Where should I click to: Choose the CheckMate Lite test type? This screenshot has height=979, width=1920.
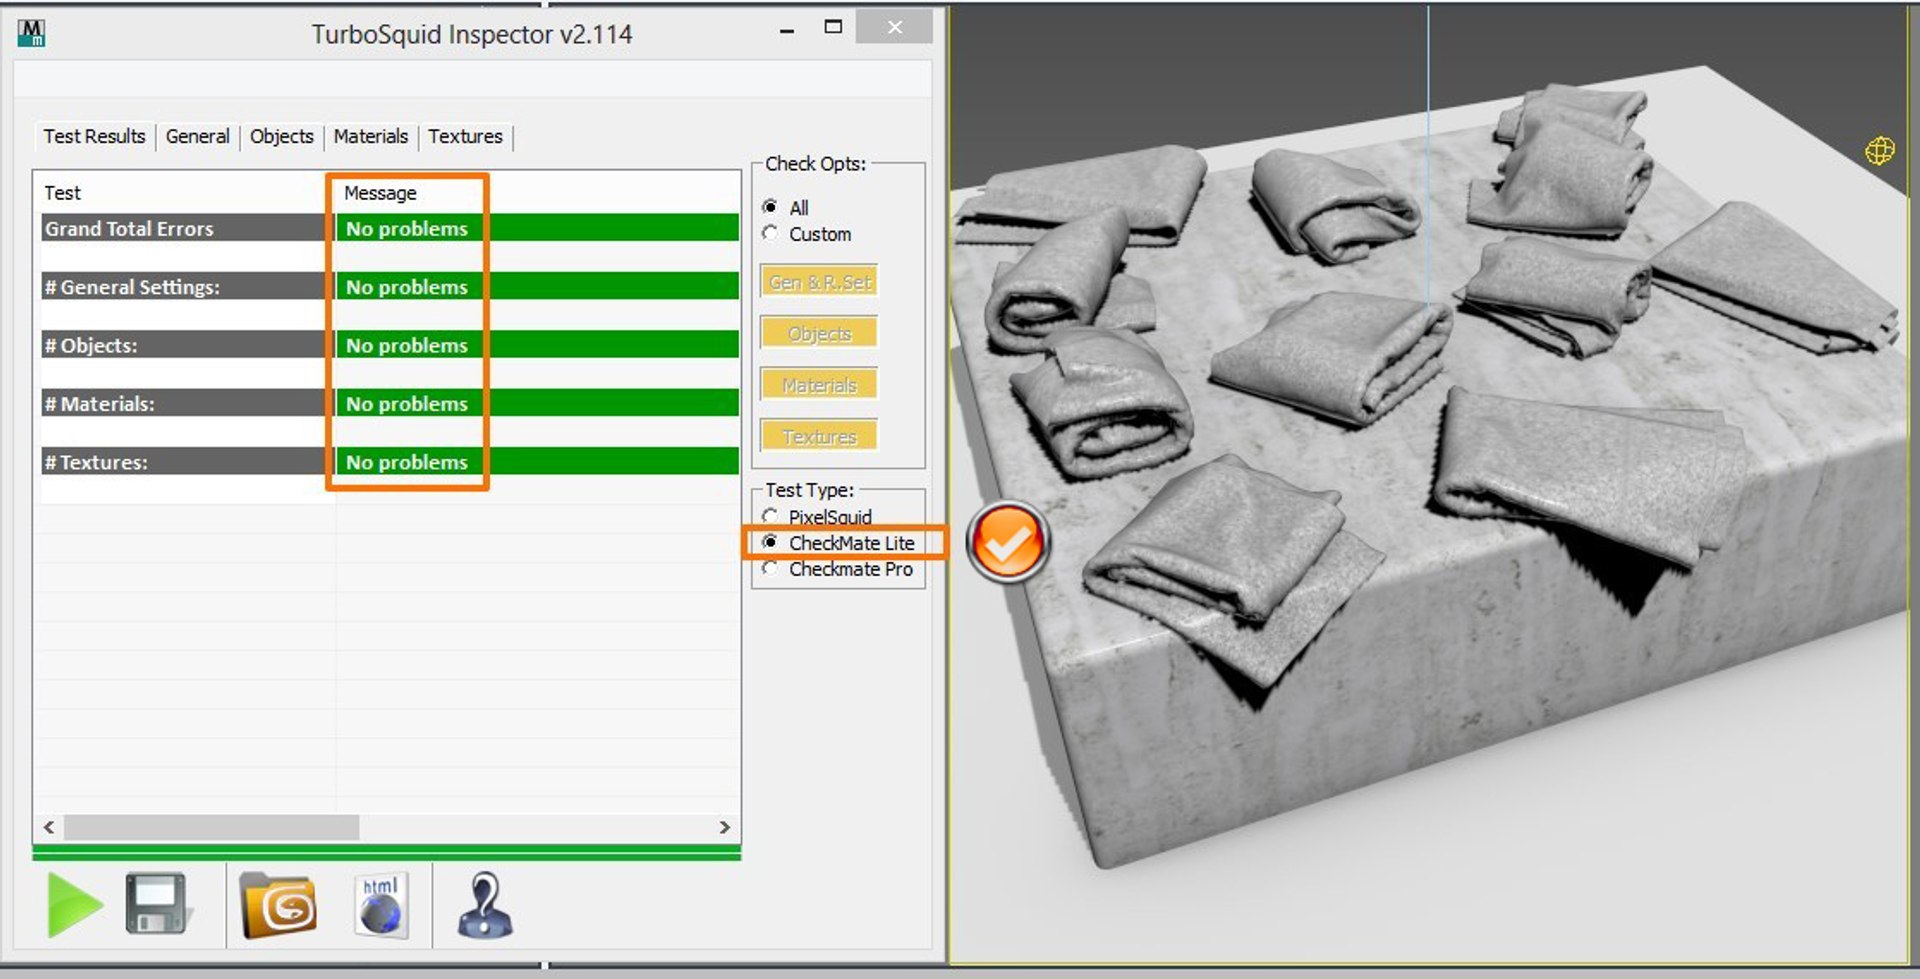[838, 542]
